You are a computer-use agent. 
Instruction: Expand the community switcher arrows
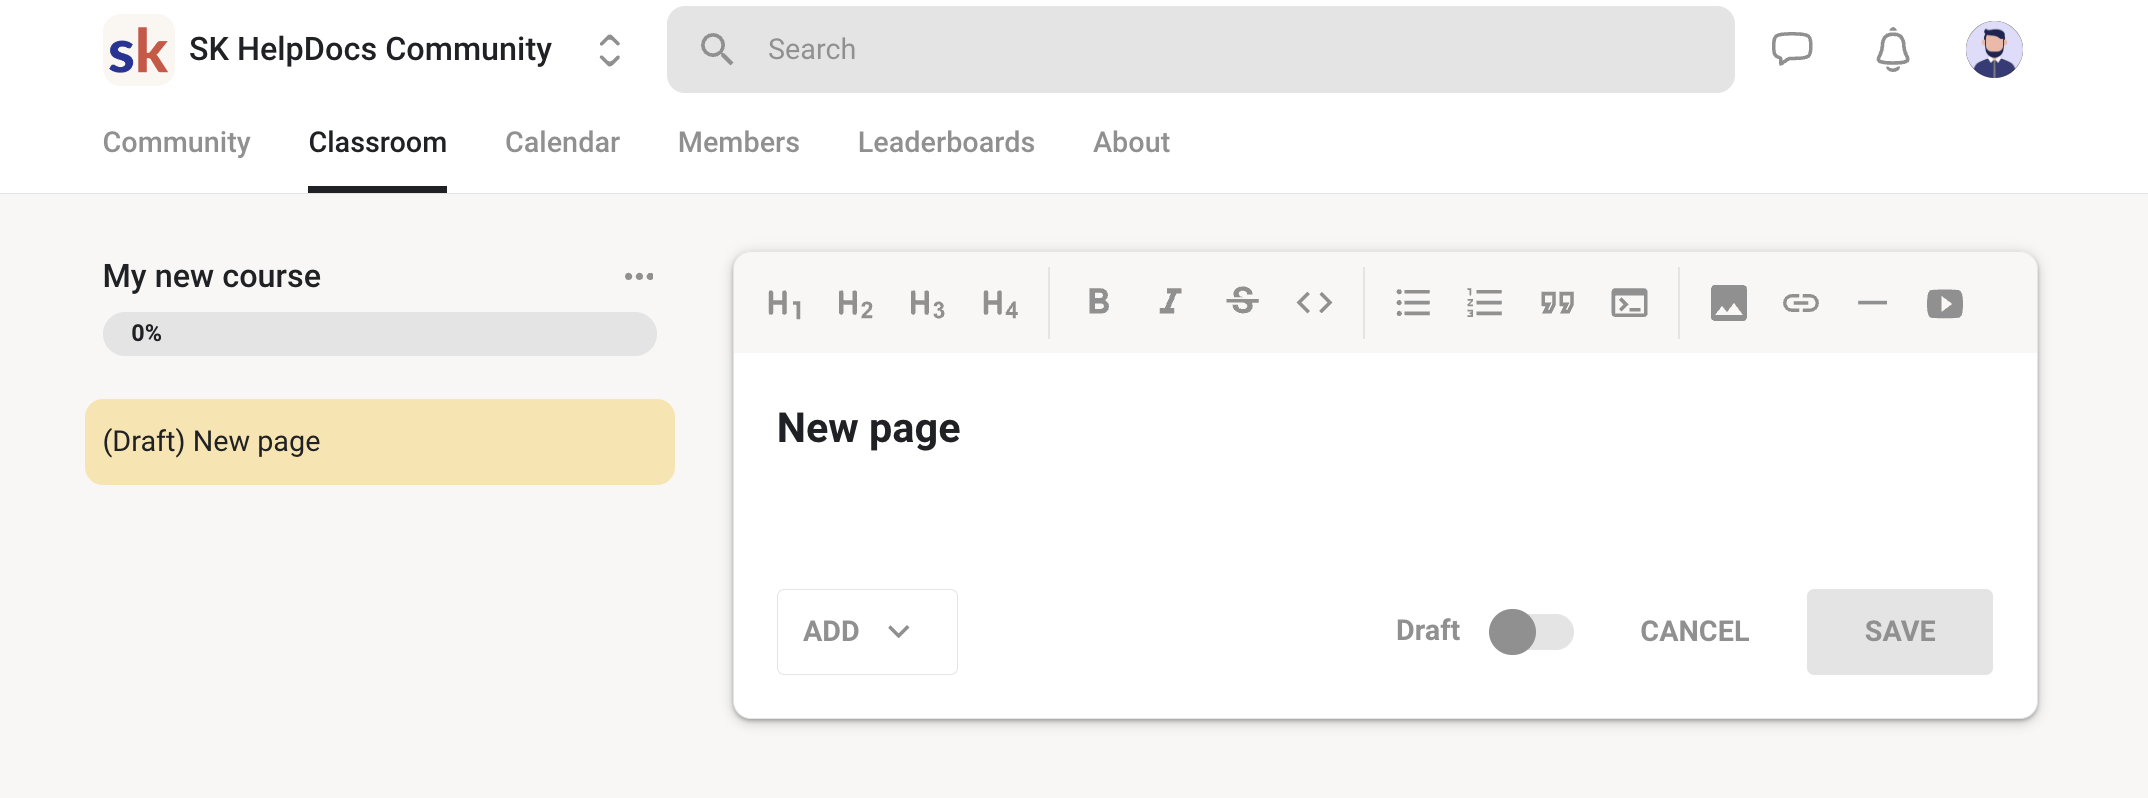click(x=609, y=50)
